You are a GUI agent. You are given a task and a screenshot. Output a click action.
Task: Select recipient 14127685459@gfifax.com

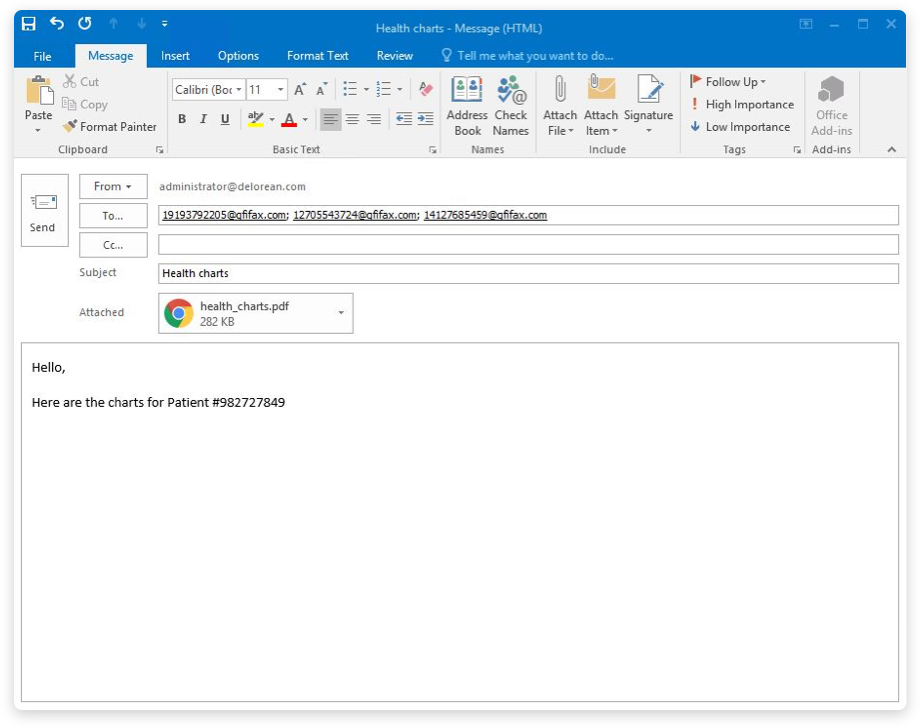click(x=485, y=215)
